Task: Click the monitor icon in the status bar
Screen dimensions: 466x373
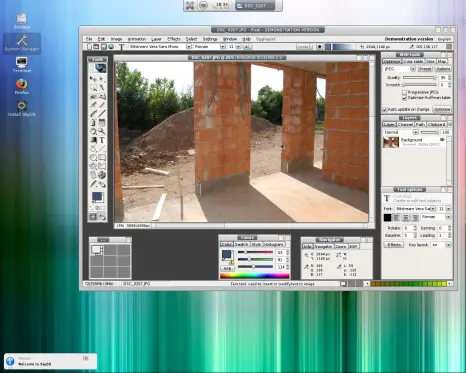Action: click(343, 284)
